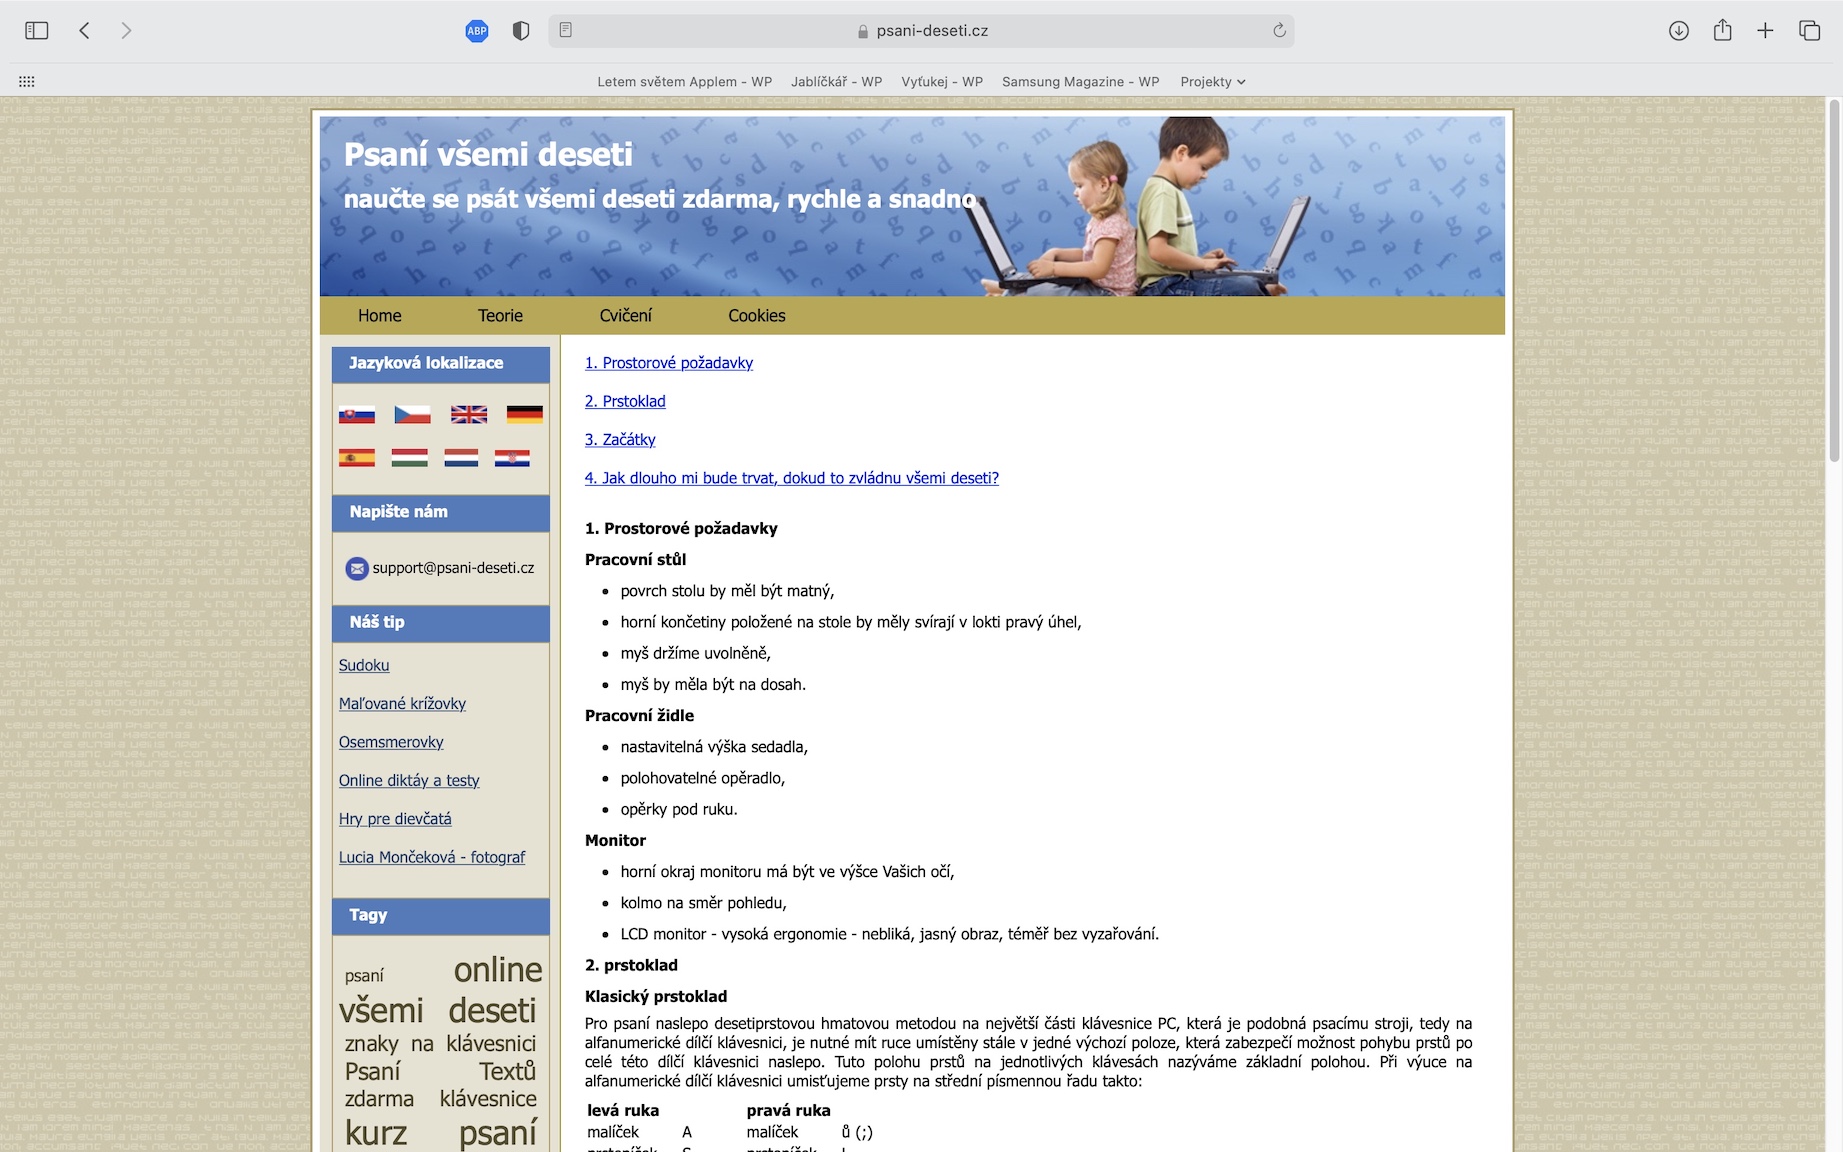Open a new tab
Screen dimensions: 1843x1152
(1765, 31)
